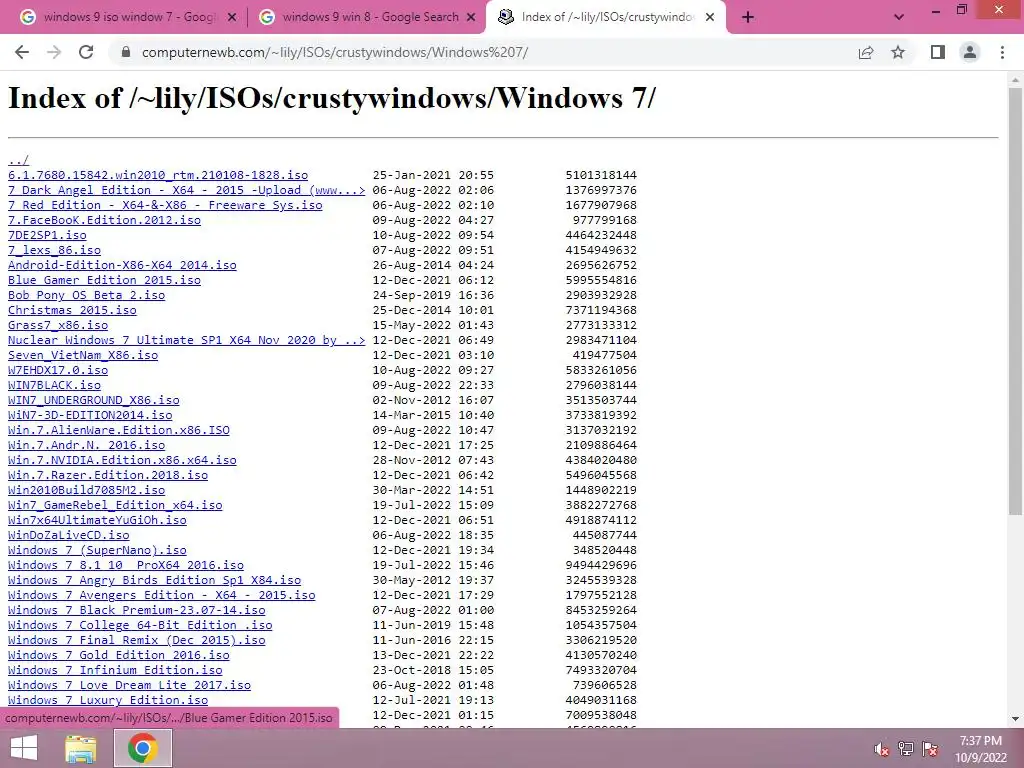Open the Chrome profile menu
The image size is (1024, 768).
pos(970,52)
